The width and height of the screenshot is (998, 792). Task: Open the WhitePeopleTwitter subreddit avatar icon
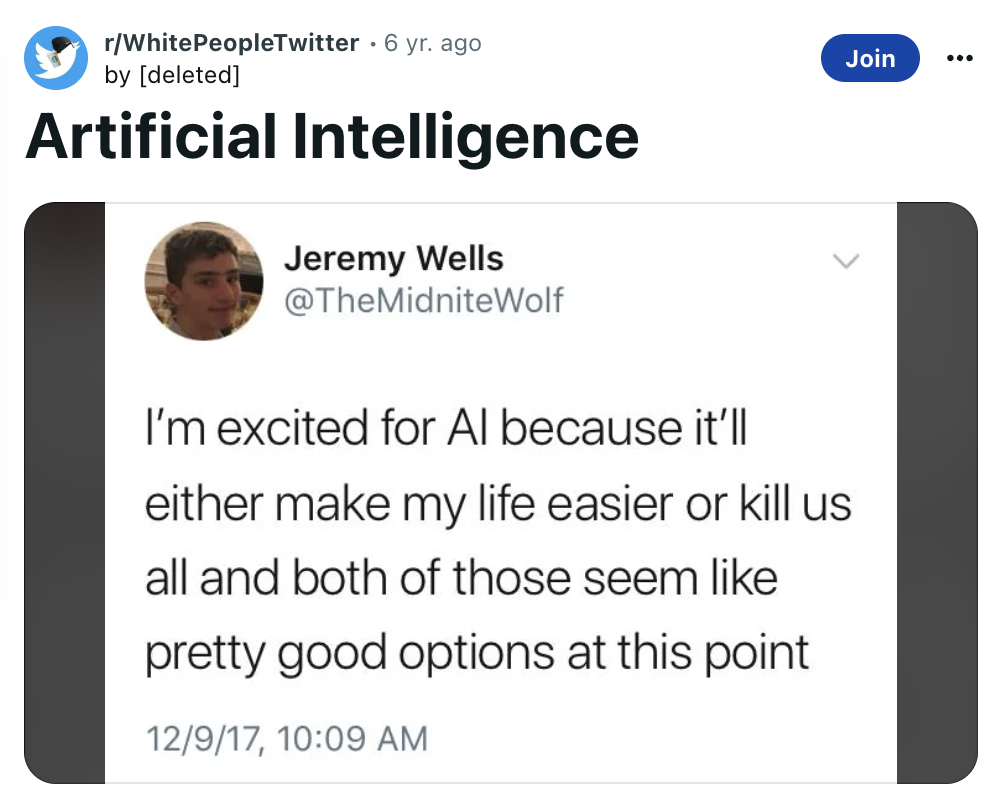56,58
